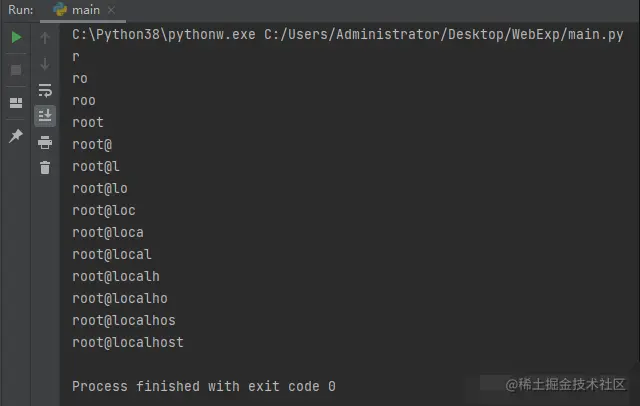
Task: Click the first output line 'r'
Action: [x=77, y=56]
